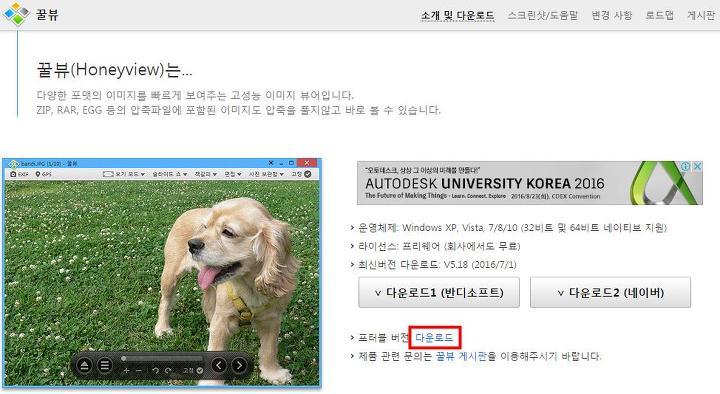
Task: Open the hamburger menu icon in control bar
Action: 105,366
